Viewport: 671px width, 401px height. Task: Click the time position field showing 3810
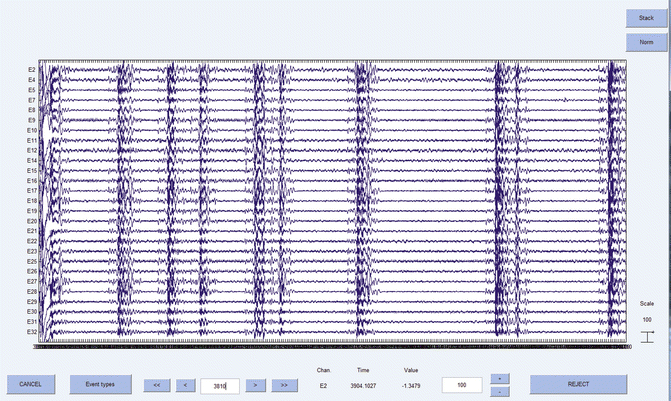(x=220, y=384)
